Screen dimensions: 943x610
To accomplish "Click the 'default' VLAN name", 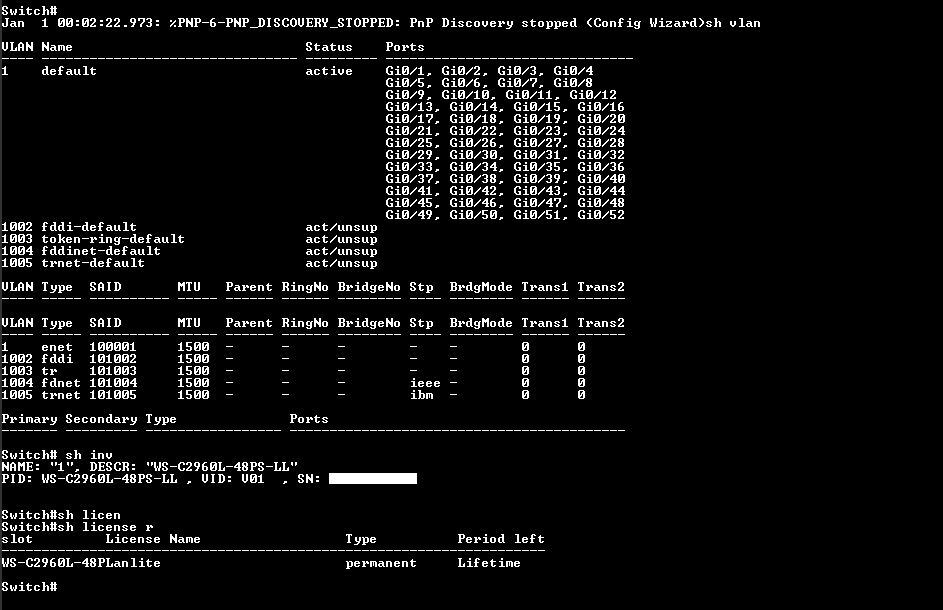I will 69,71.
